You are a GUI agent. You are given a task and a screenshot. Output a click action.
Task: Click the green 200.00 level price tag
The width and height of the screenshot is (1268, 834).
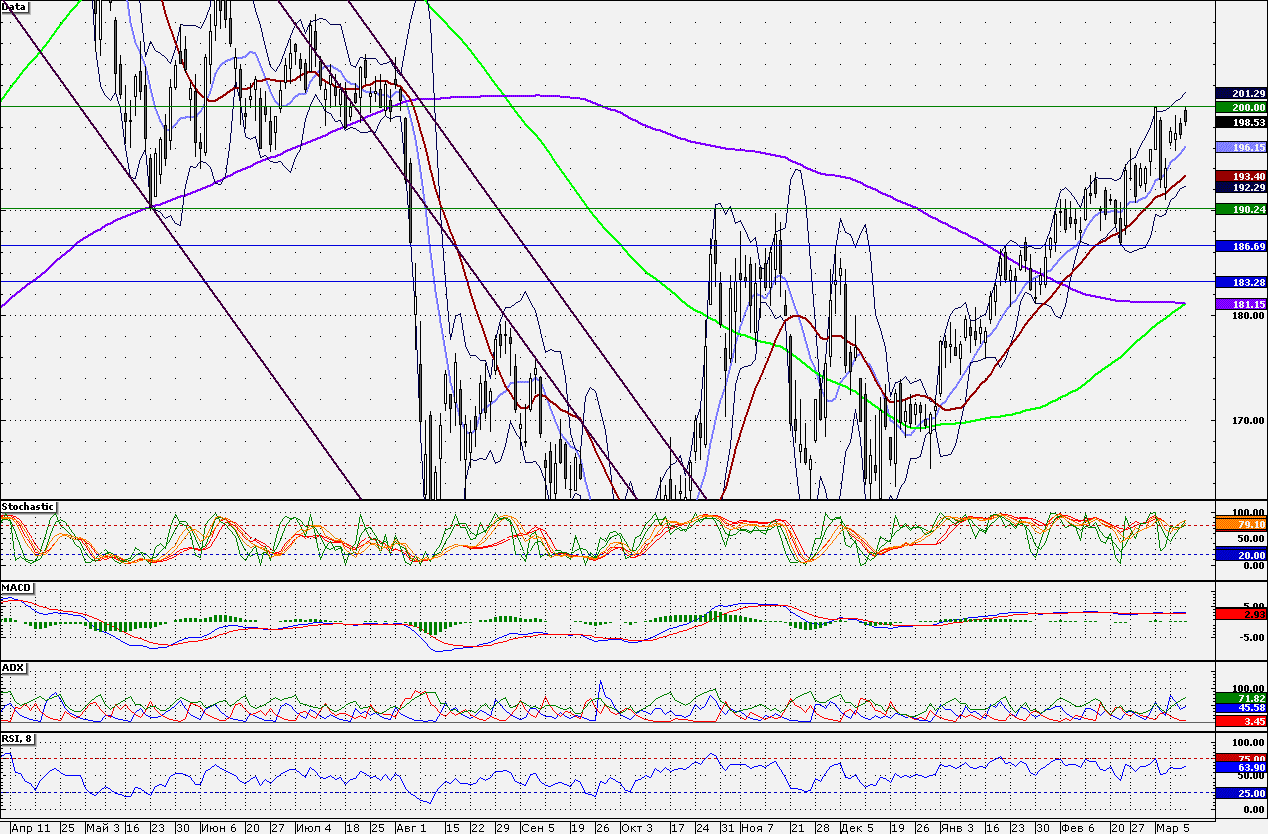1241,106
